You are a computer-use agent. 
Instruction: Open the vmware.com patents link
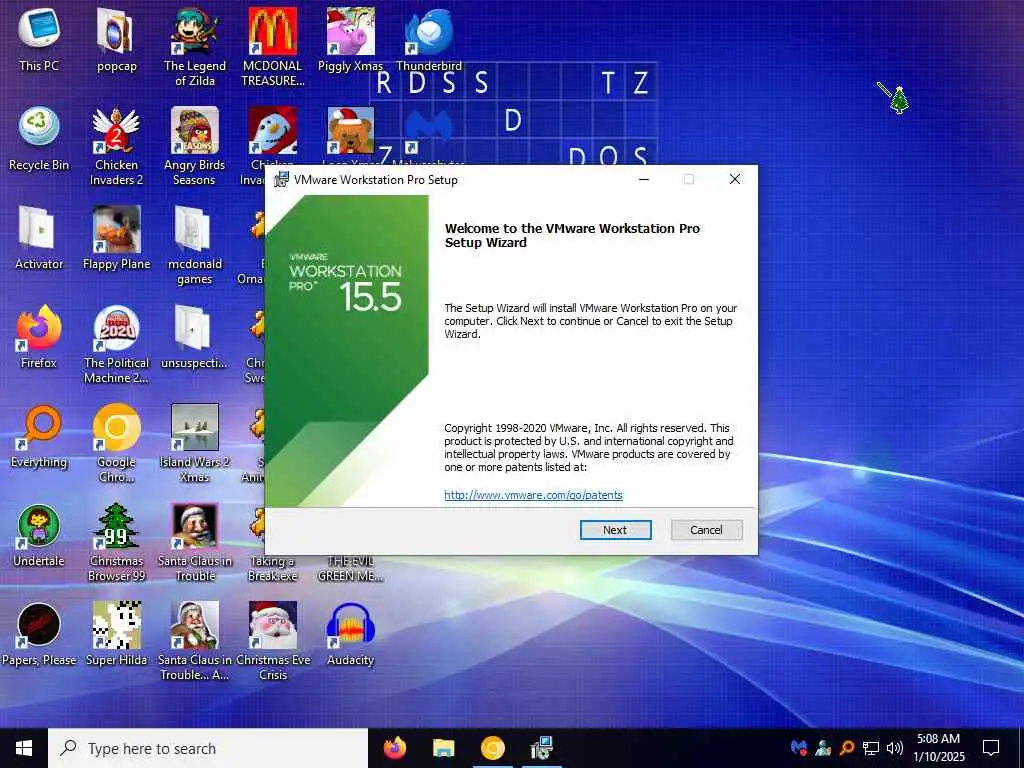click(533, 495)
